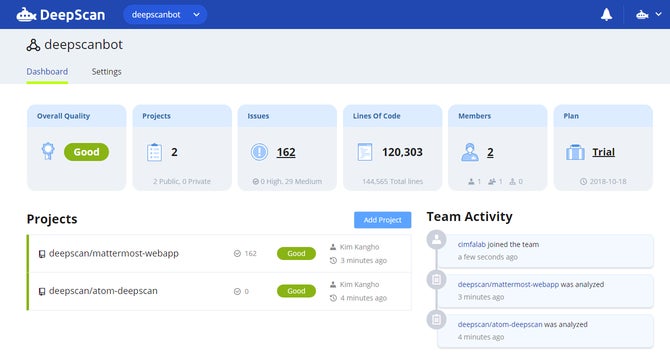Image resolution: width=670 pixels, height=360 pixels.
Task: Click the Members person icon
Action: tap(470, 152)
